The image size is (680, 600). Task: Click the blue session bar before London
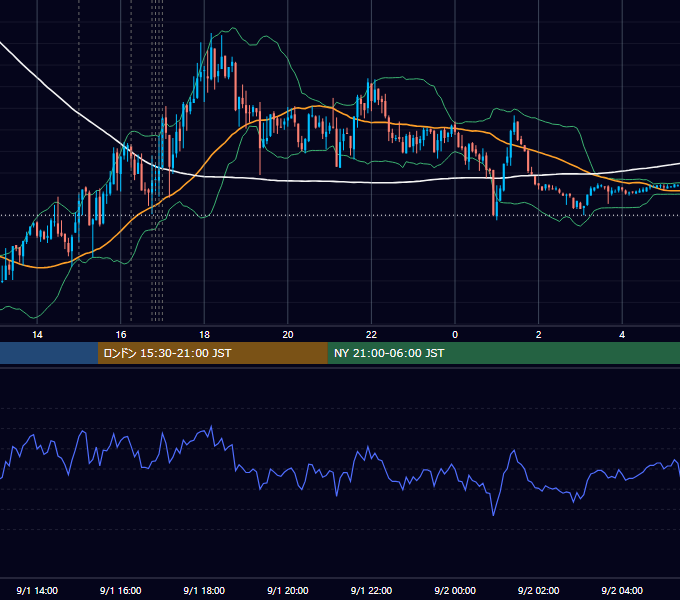pyautogui.click(x=49, y=353)
